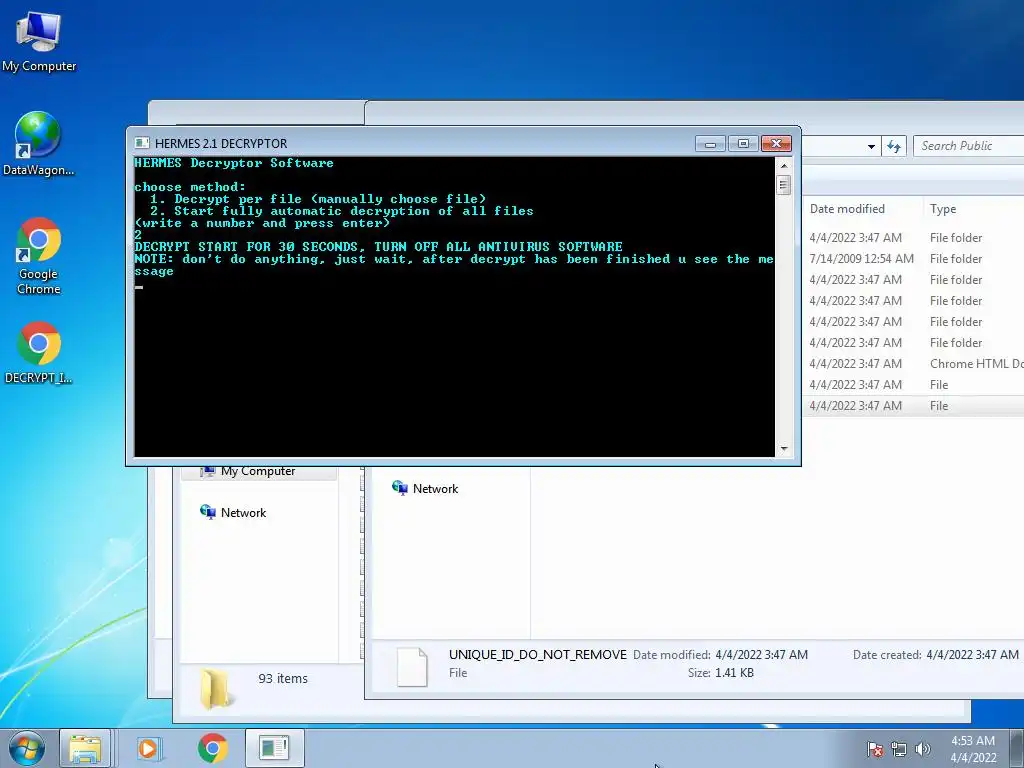Maximize the HERMES 2.1 DECRYPTOR window
1024x768 pixels.
[743, 143]
